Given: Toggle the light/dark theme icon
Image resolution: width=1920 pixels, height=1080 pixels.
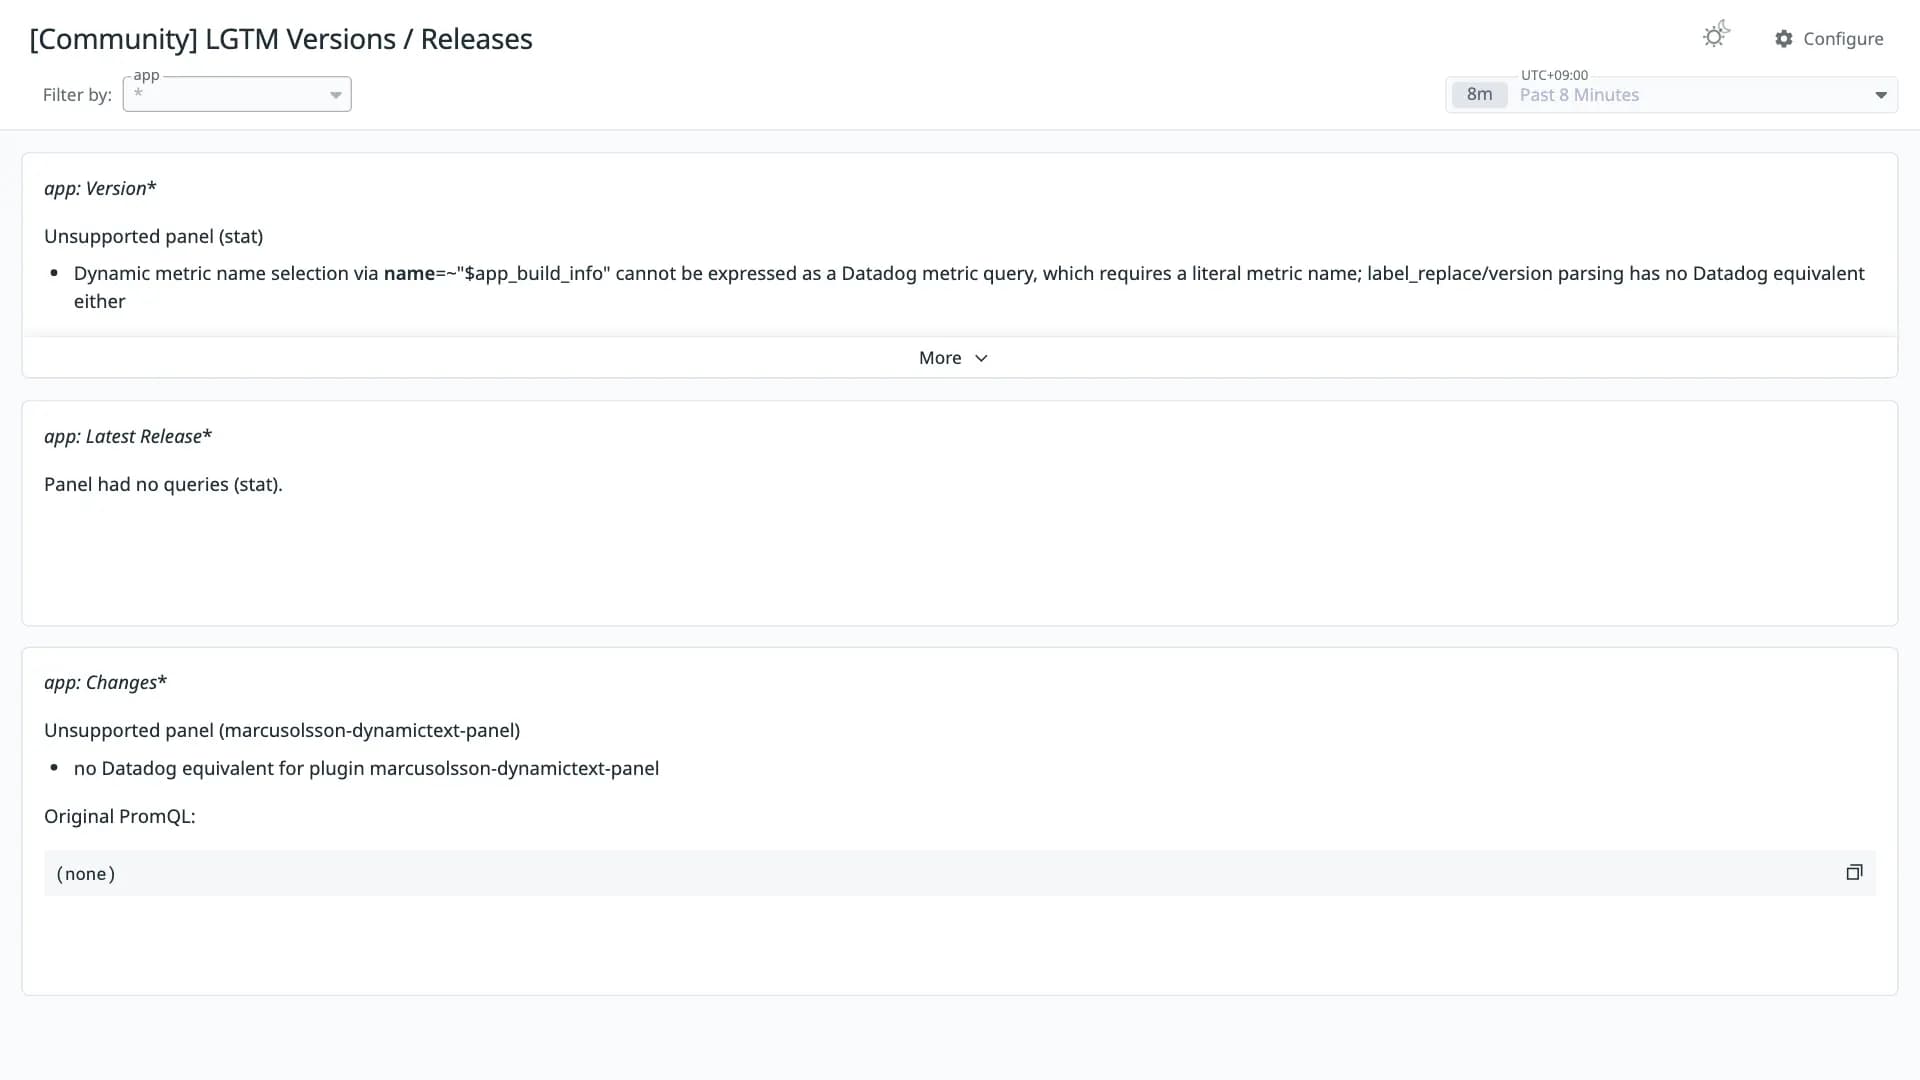Looking at the screenshot, I should [1715, 36].
